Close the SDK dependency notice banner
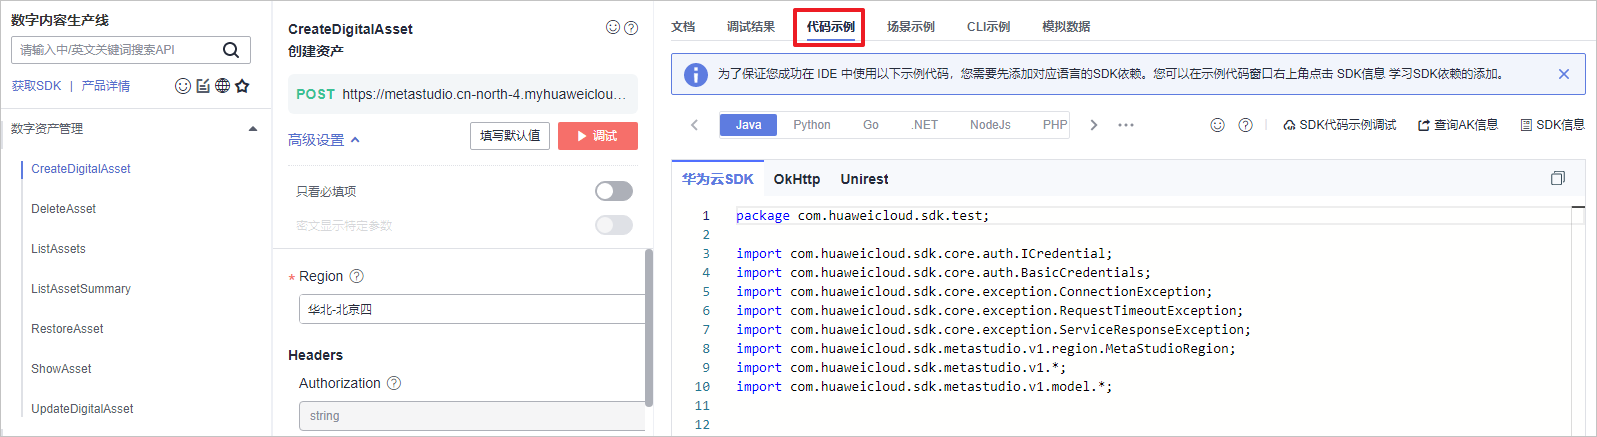This screenshot has height=437, width=1597. click(1564, 74)
